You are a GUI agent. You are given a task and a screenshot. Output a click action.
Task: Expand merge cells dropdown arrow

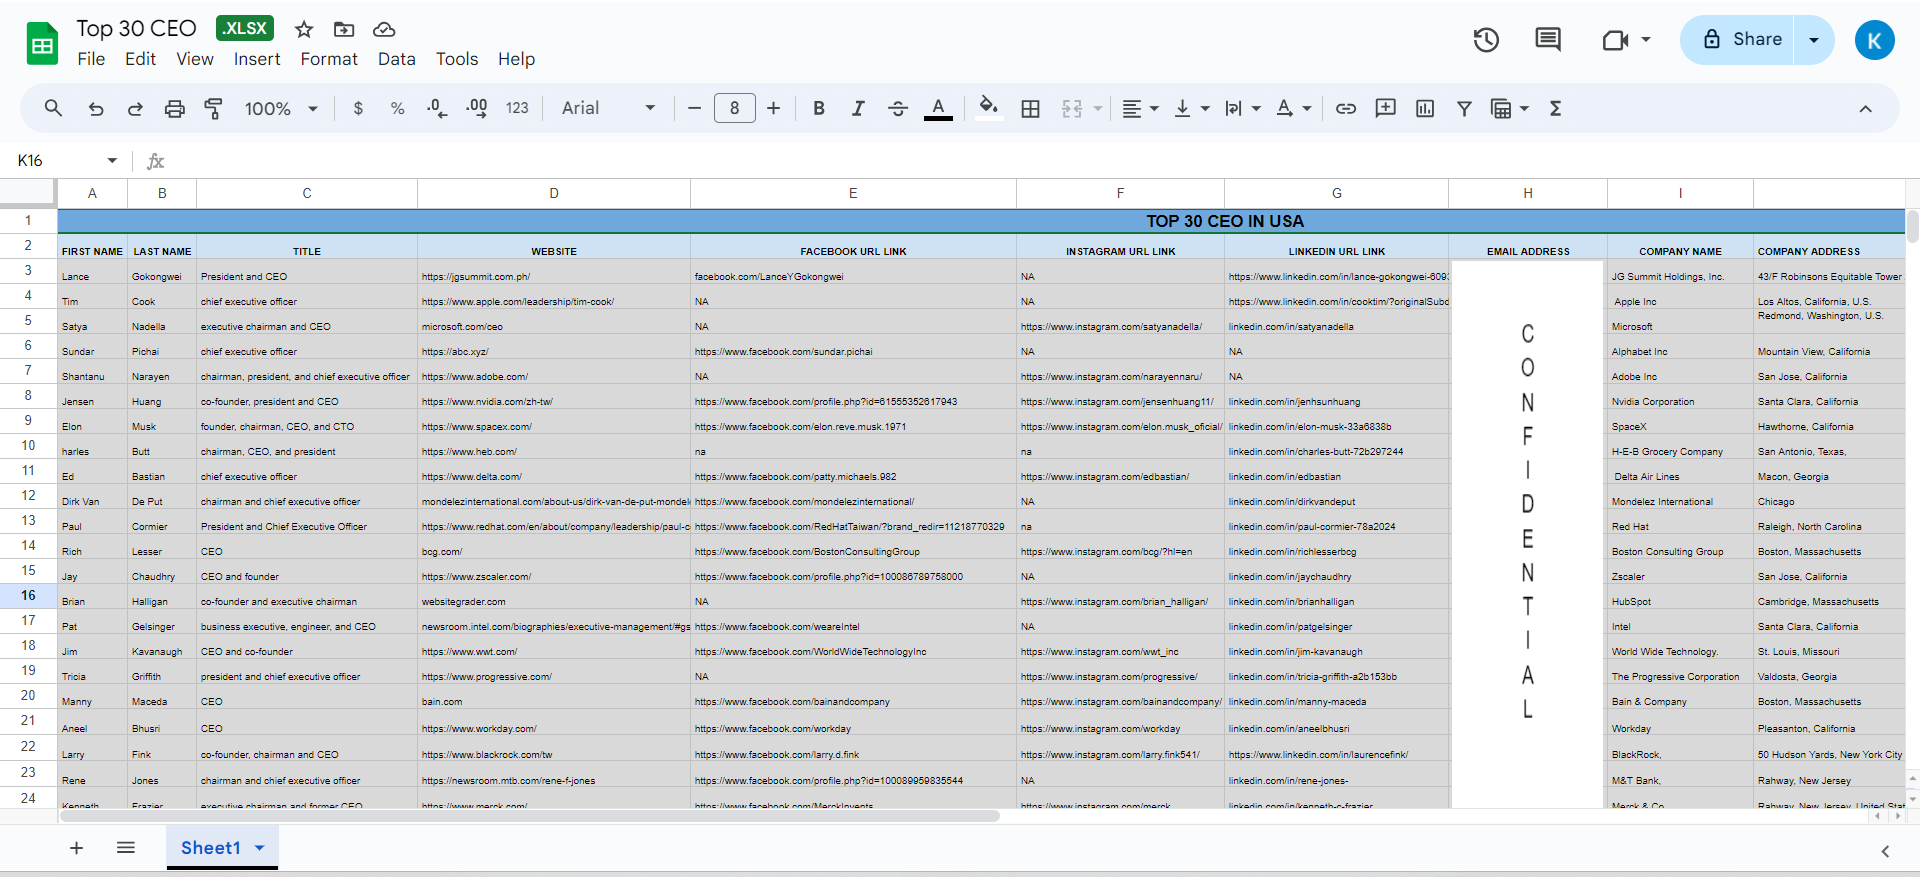pos(1098,108)
